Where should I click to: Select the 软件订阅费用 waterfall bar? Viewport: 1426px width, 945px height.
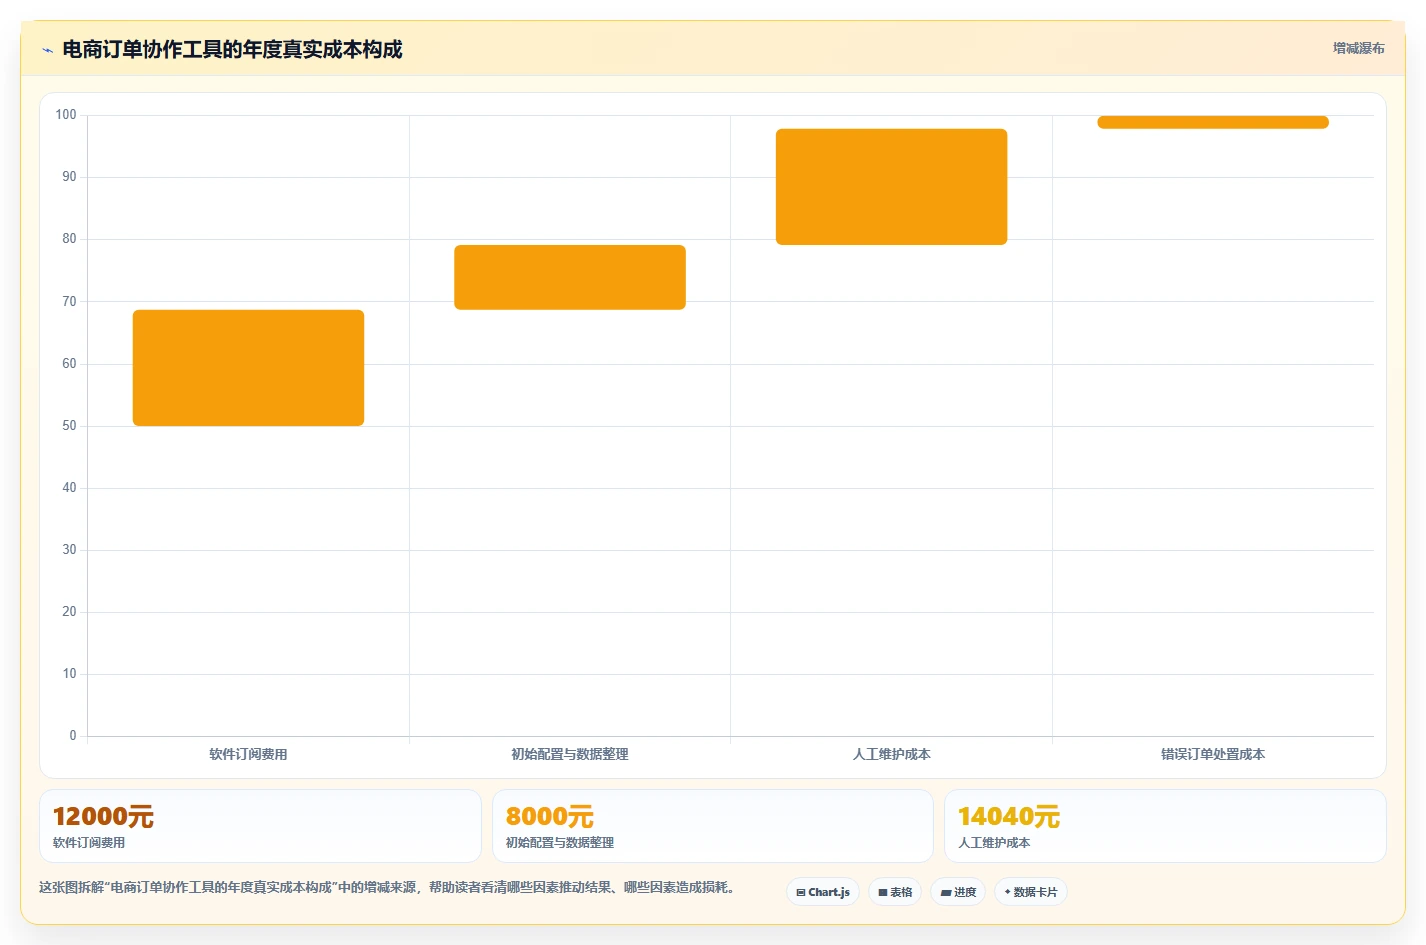coord(248,368)
